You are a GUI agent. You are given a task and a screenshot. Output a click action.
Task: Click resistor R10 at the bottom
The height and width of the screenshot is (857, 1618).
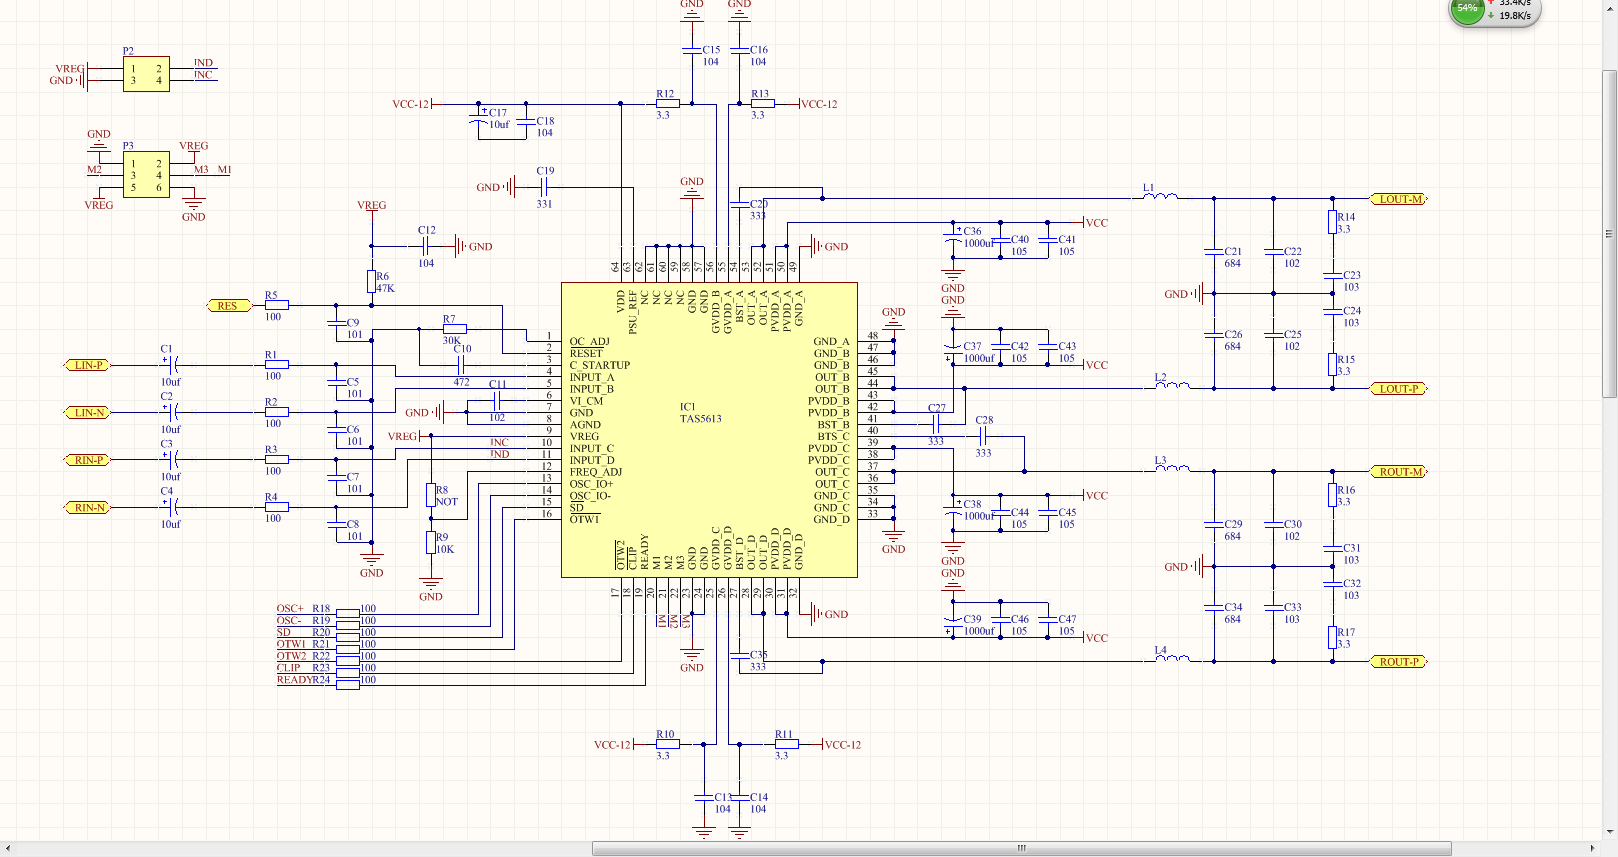point(668,744)
